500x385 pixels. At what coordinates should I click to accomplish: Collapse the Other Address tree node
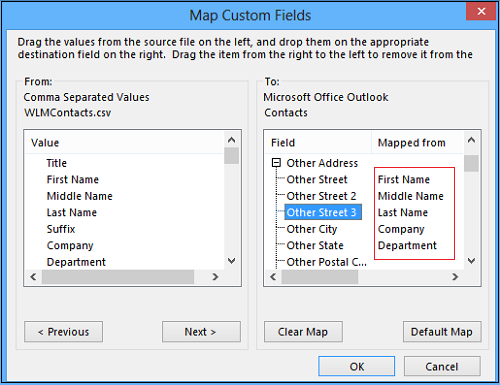pos(276,163)
